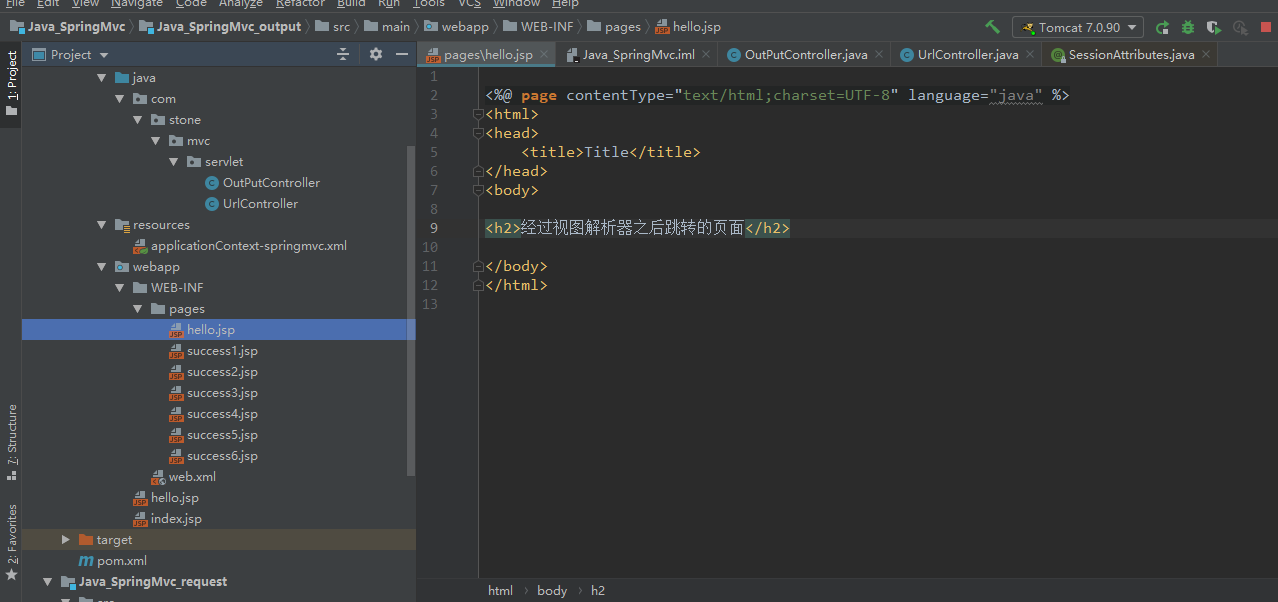Click the Project panel vertical scrollbar
Image resolution: width=1278 pixels, height=602 pixels.
click(x=411, y=310)
